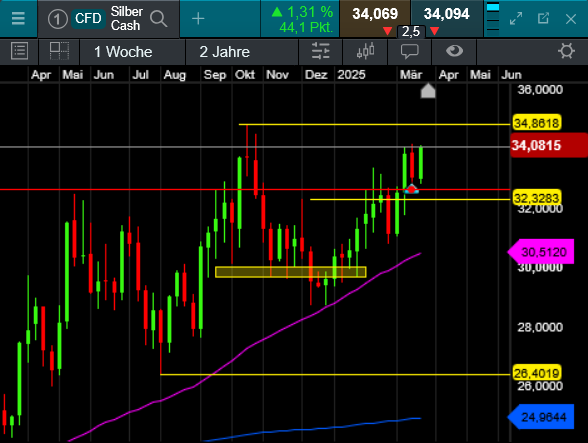Open the 1 Woche interval dropdown
This screenshot has height=443, width=588.
pyautogui.click(x=132, y=52)
